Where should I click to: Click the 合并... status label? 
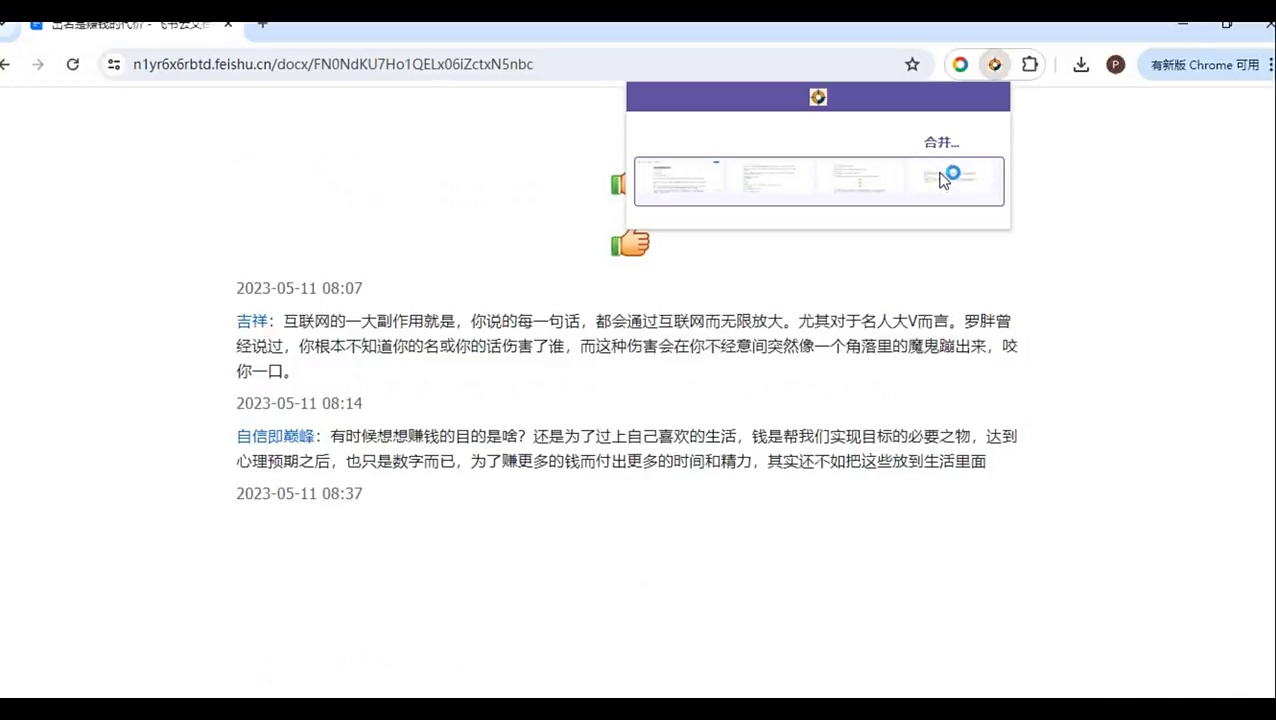(x=941, y=142)
